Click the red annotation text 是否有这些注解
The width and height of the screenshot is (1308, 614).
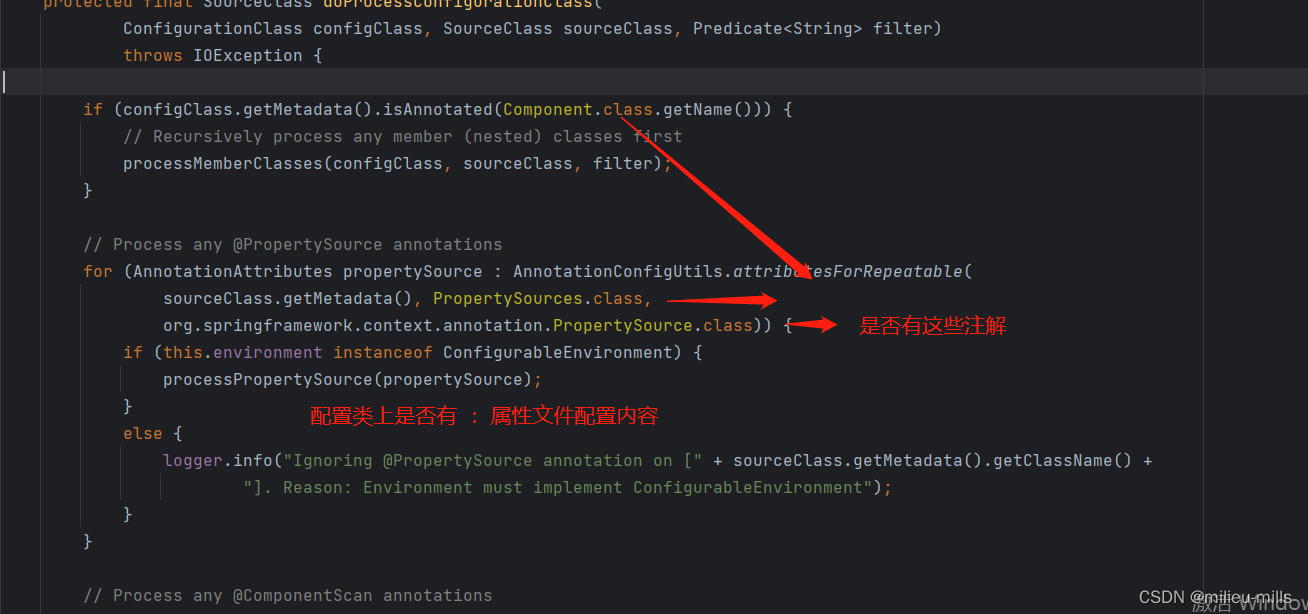click(x=932, y=326)
